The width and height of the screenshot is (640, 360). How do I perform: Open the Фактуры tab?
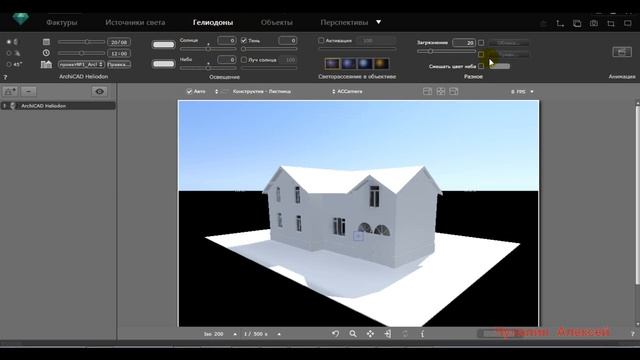[x=62, y=22]
